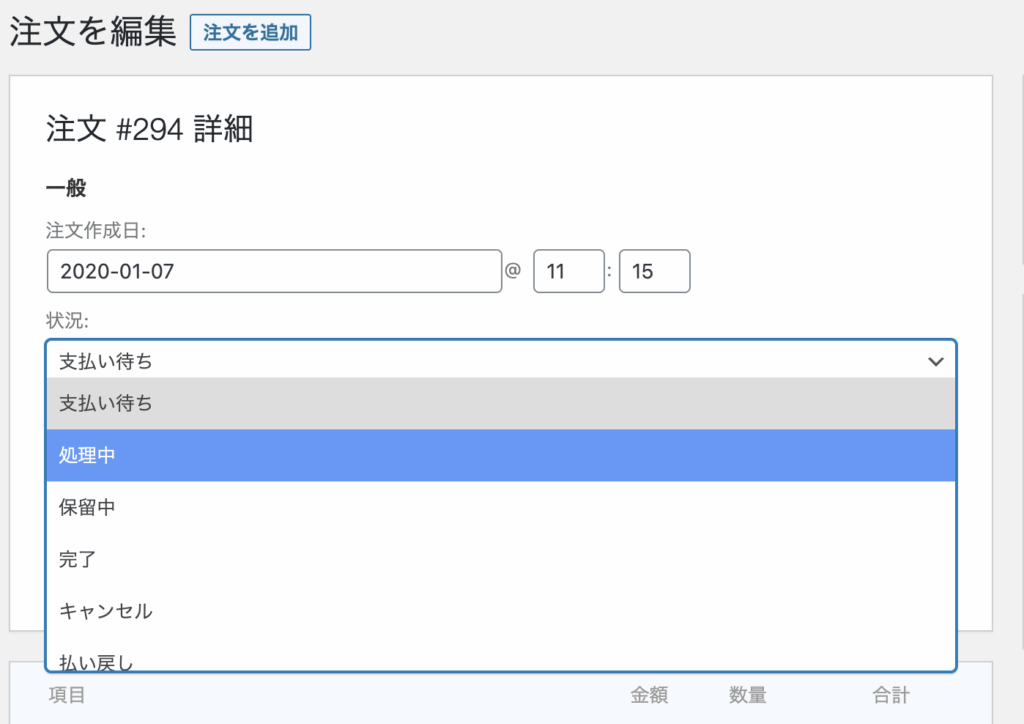Click the 項目 column header
Image resolution: width=1024 pixels, height=724 pixels.
point(66,695)
